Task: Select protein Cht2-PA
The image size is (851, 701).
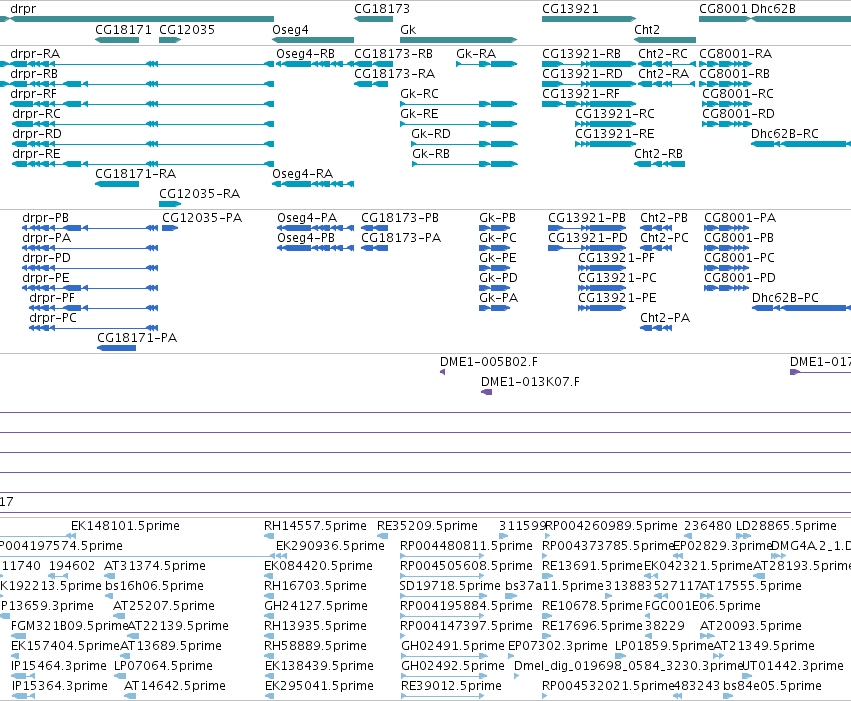Action: [x=665, y=318]
